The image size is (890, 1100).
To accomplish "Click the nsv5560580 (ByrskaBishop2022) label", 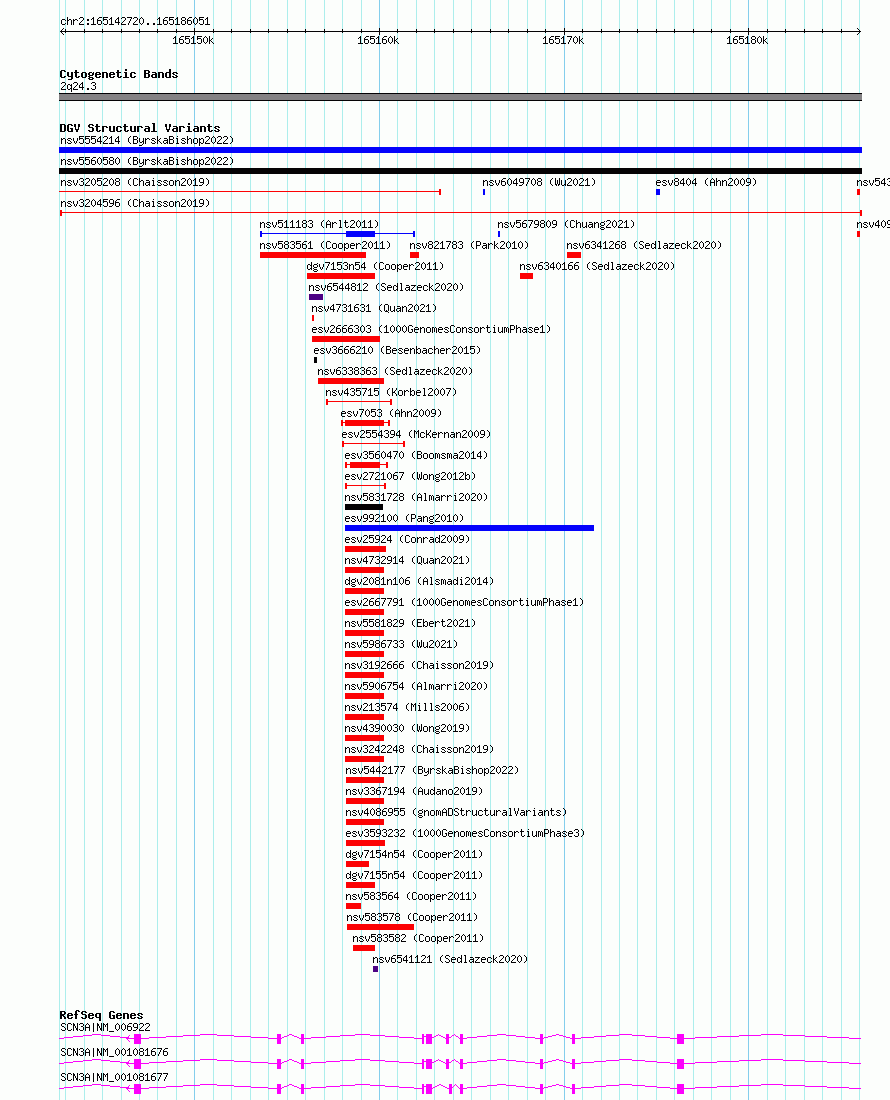I will (147, 161).
